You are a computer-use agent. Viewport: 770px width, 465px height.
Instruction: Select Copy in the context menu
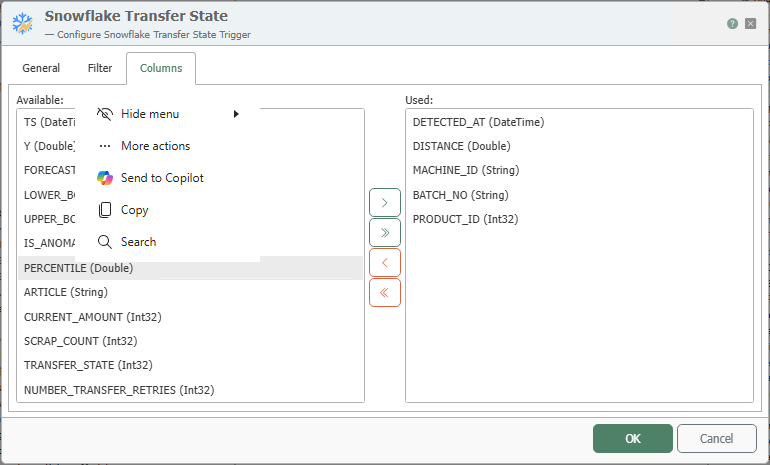click(167, 210)
